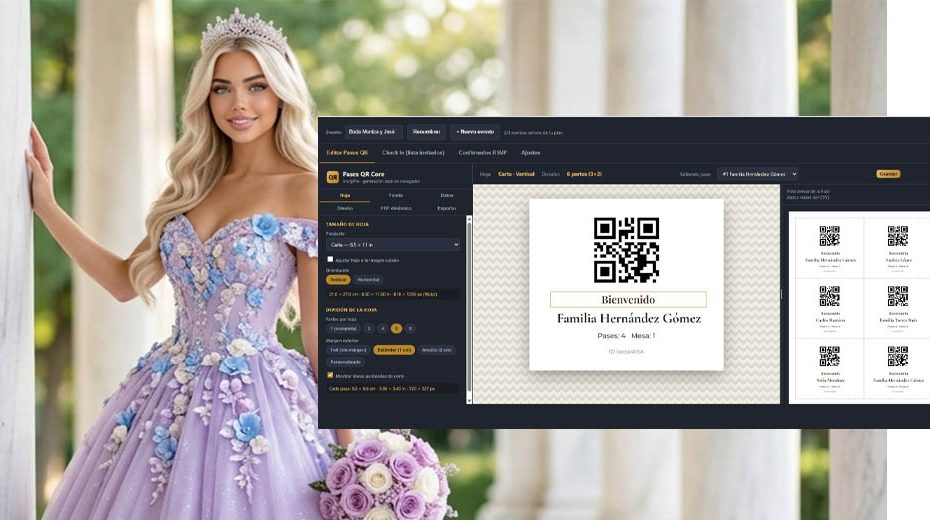Select the Diseño sub-tab
Image resolution: width=930 pixels, height=520 pixels.
[345, 208]
